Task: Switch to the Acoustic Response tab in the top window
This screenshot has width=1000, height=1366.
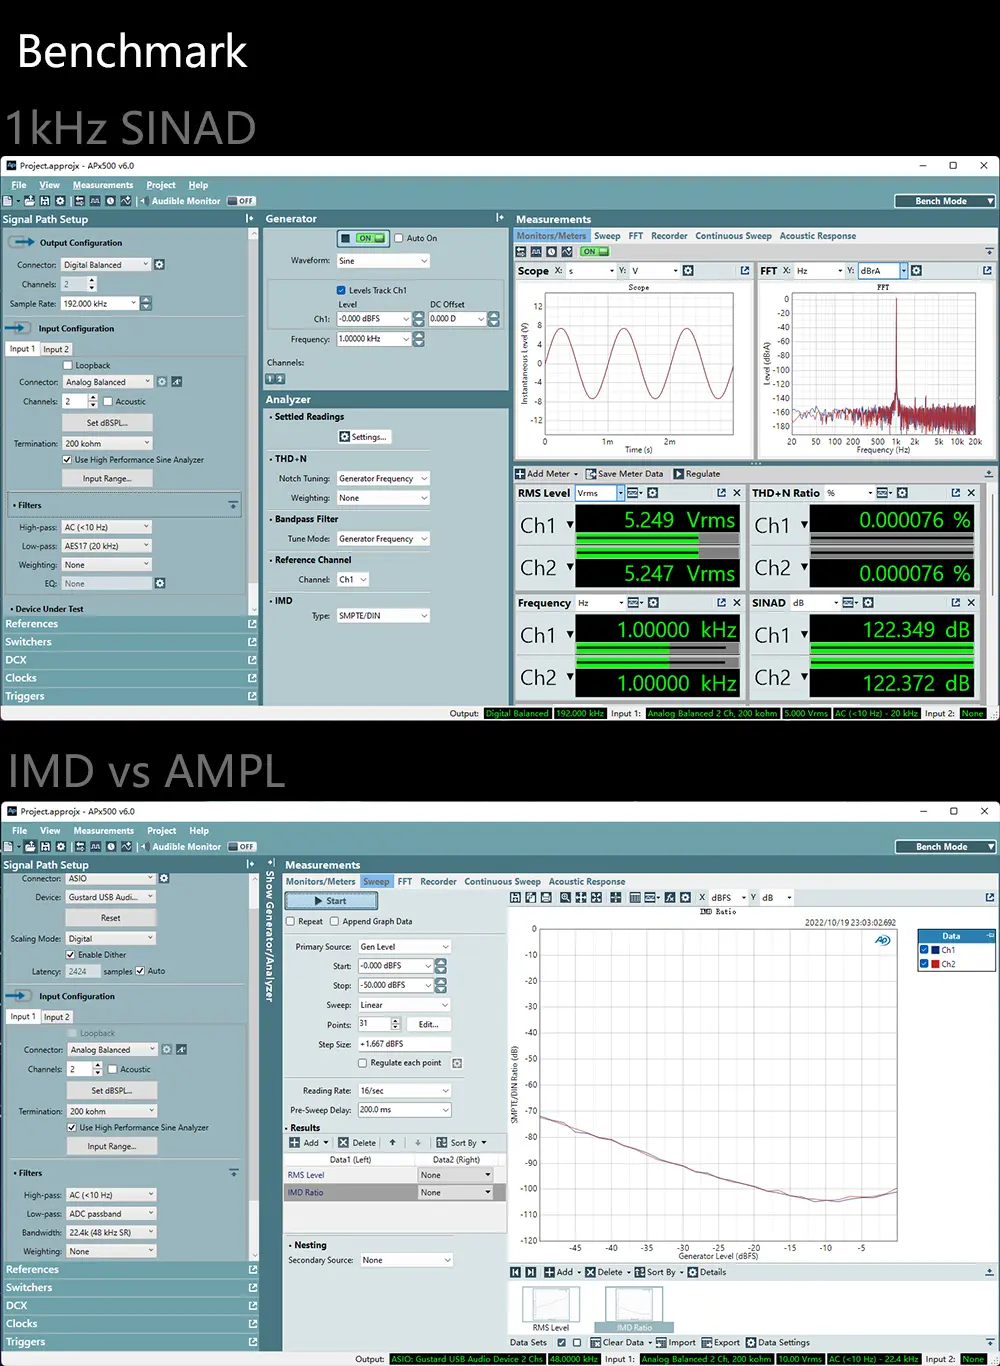Action: point(817,236)
